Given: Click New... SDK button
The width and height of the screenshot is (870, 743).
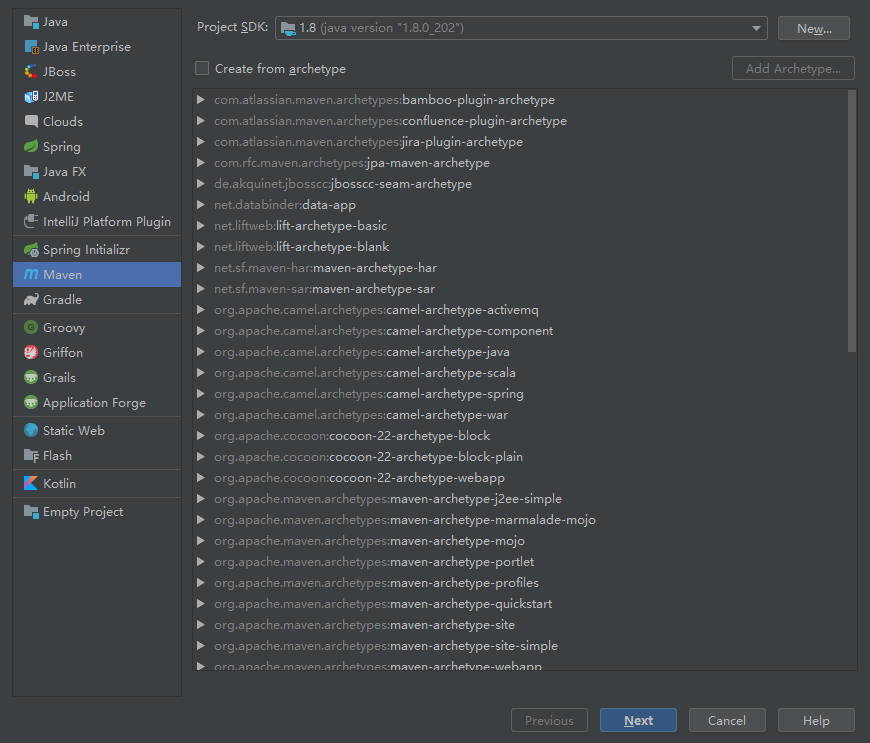Looking at the screenshot, I should point(814,28).
